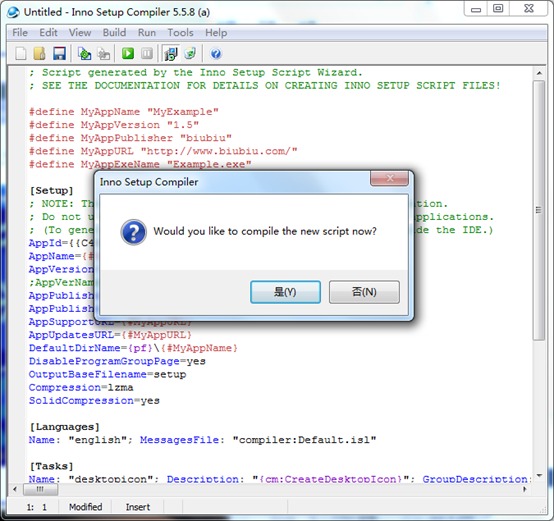Close the Inno Setup Compiler dialog
The width and height of the screenshot is (554, 521).
click(x=390, y=178)
